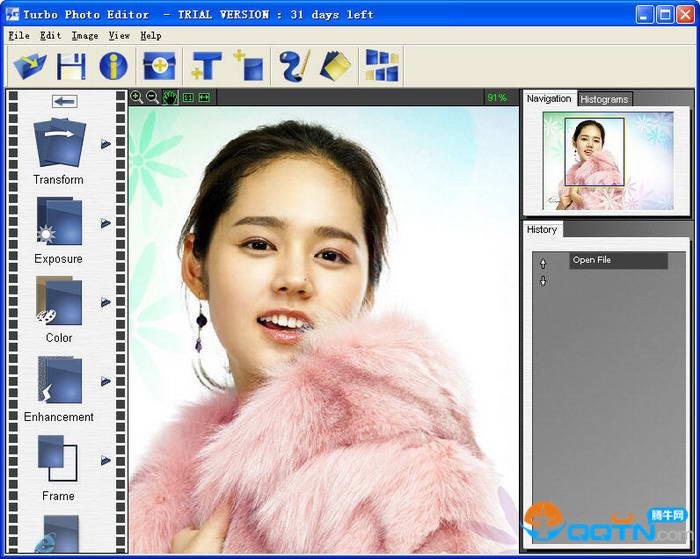Switch to the Histograms tab
The width and height of the screenshot is (700, 559).
[x=604, y=99]
